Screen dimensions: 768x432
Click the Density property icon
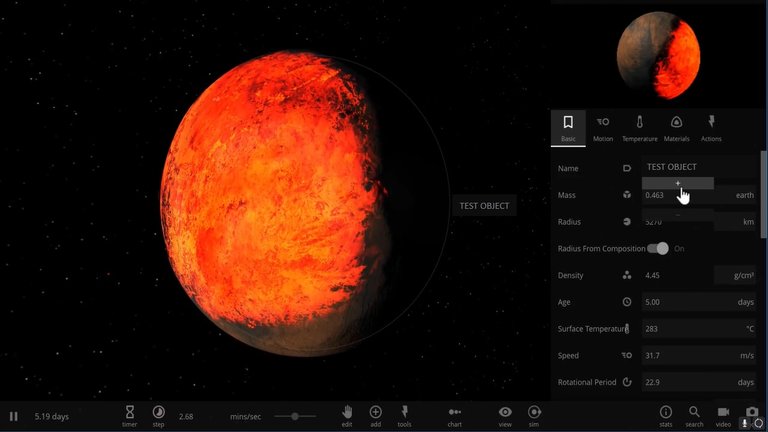click(627, 275)
